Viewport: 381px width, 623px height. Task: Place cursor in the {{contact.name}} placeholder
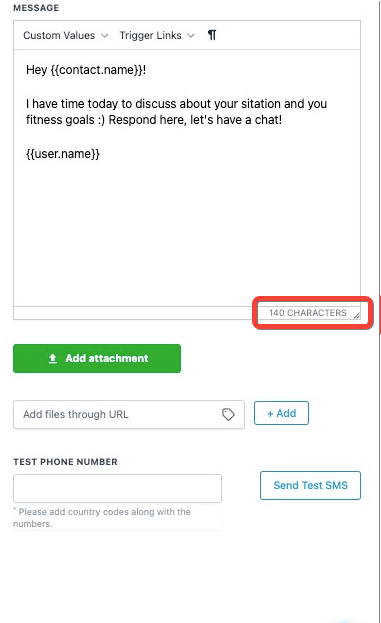click(x=97, y=70)
